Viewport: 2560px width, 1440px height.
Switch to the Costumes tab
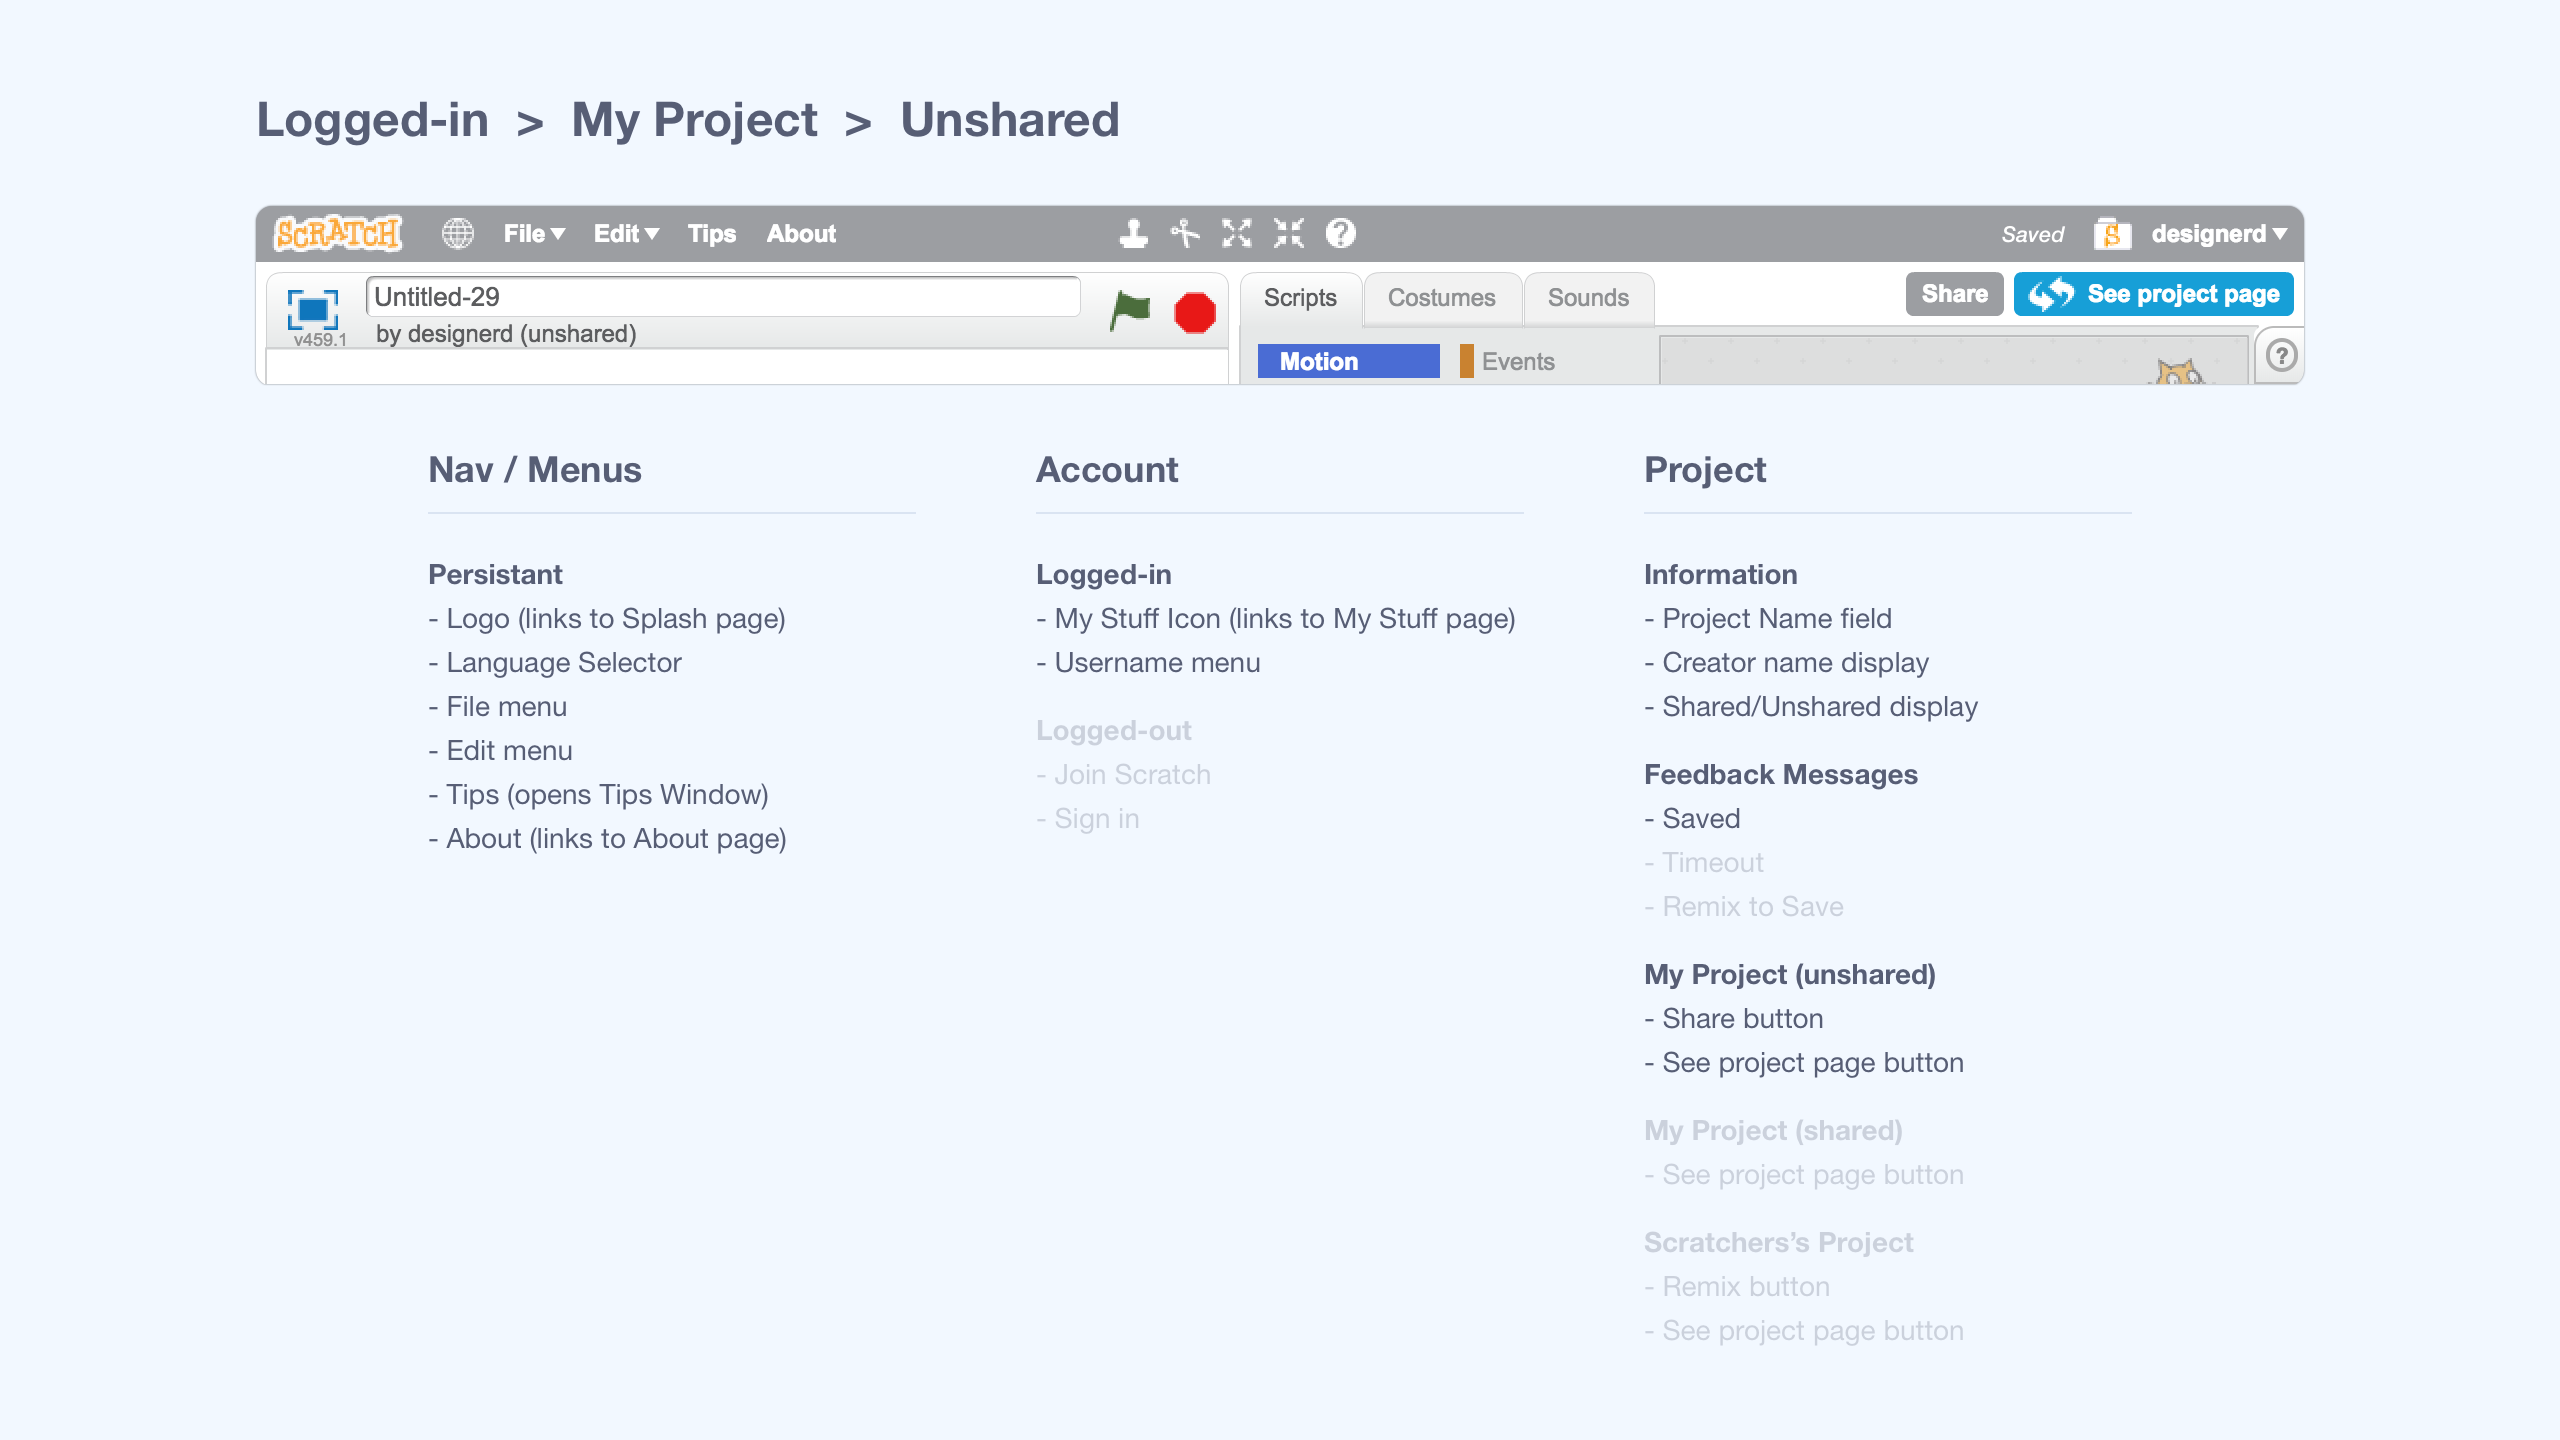tap(1441, 298)
